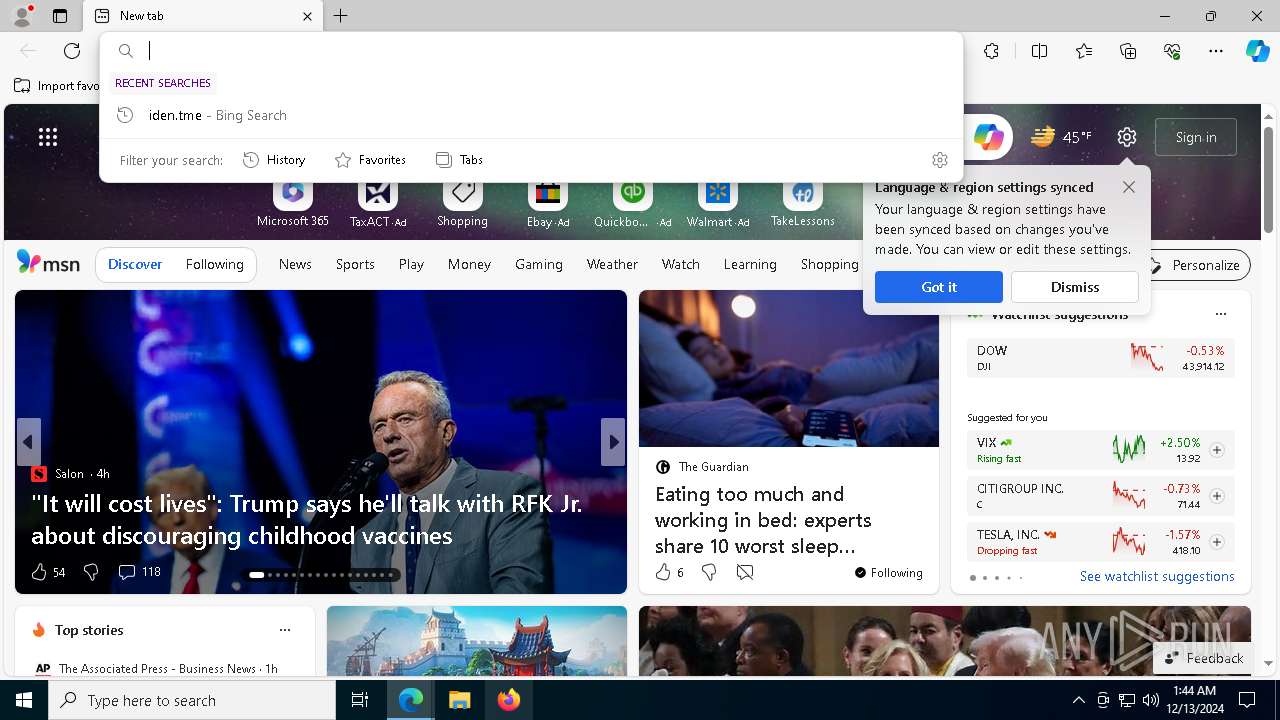Image resolution: width=1280 pixels, height=720 pixels.
Task: Dislike the RFK Jr. article
Action: click(x=91, y=572)
